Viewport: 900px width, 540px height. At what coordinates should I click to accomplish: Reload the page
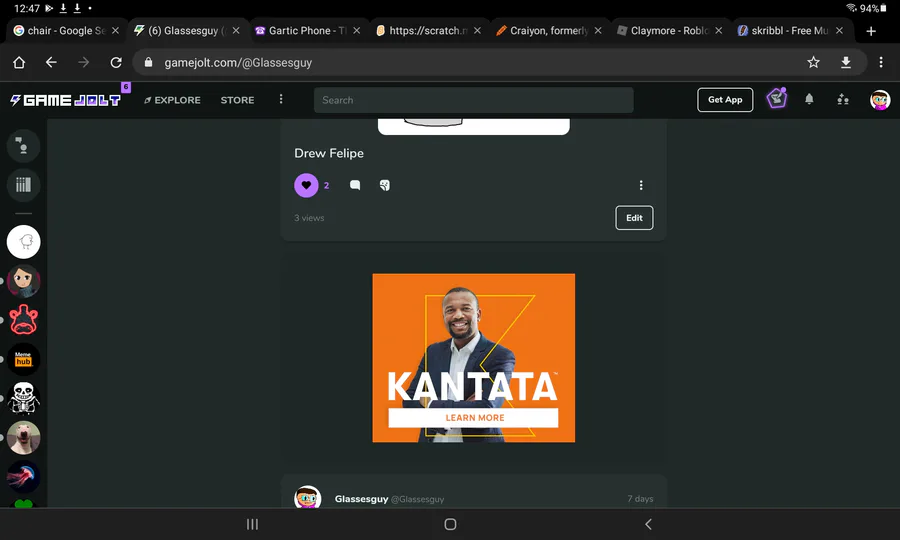pos(116,62)
